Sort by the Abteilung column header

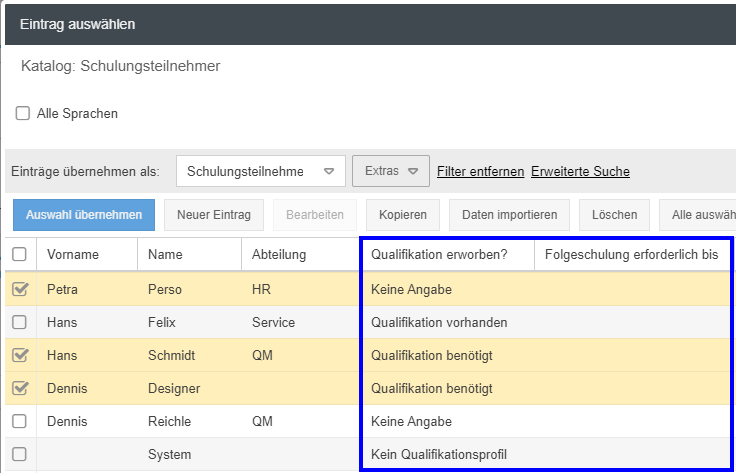279,255
